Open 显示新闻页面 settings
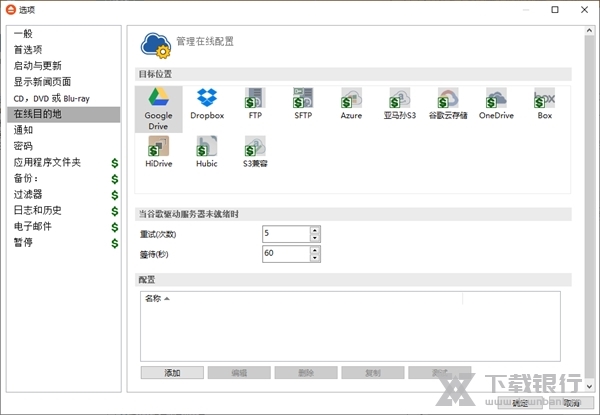Screen dimensions: 600x415 [x=64, y=82]
